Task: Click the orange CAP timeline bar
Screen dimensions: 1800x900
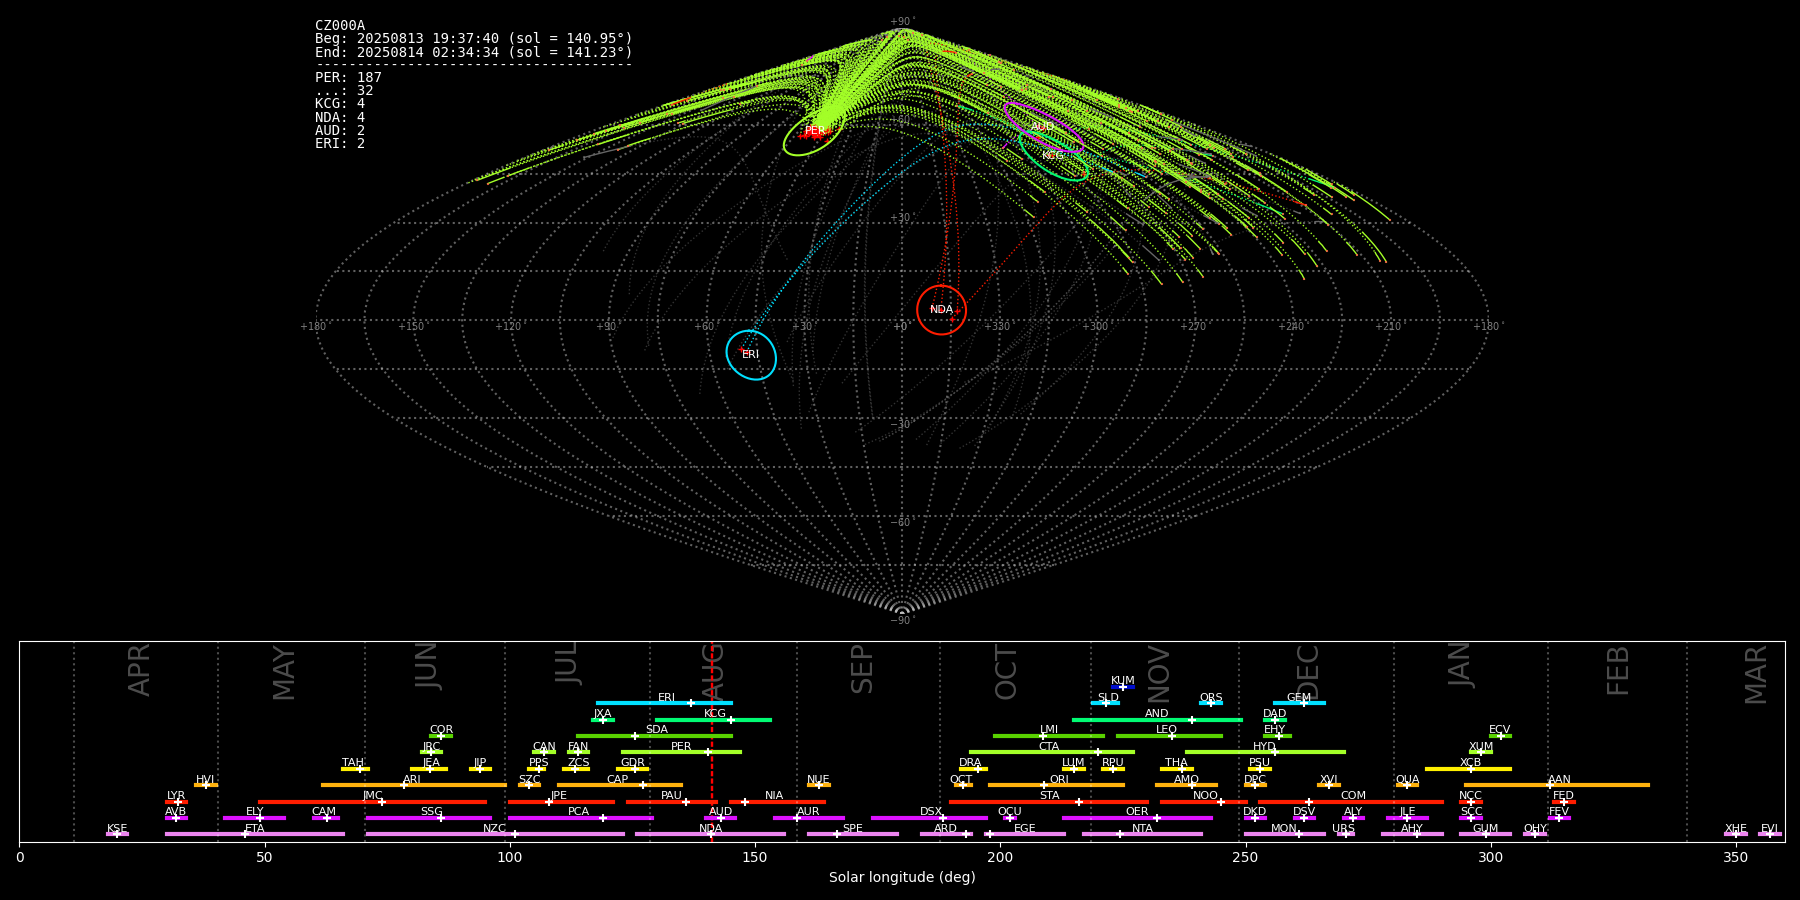Action: click(620, 784)
